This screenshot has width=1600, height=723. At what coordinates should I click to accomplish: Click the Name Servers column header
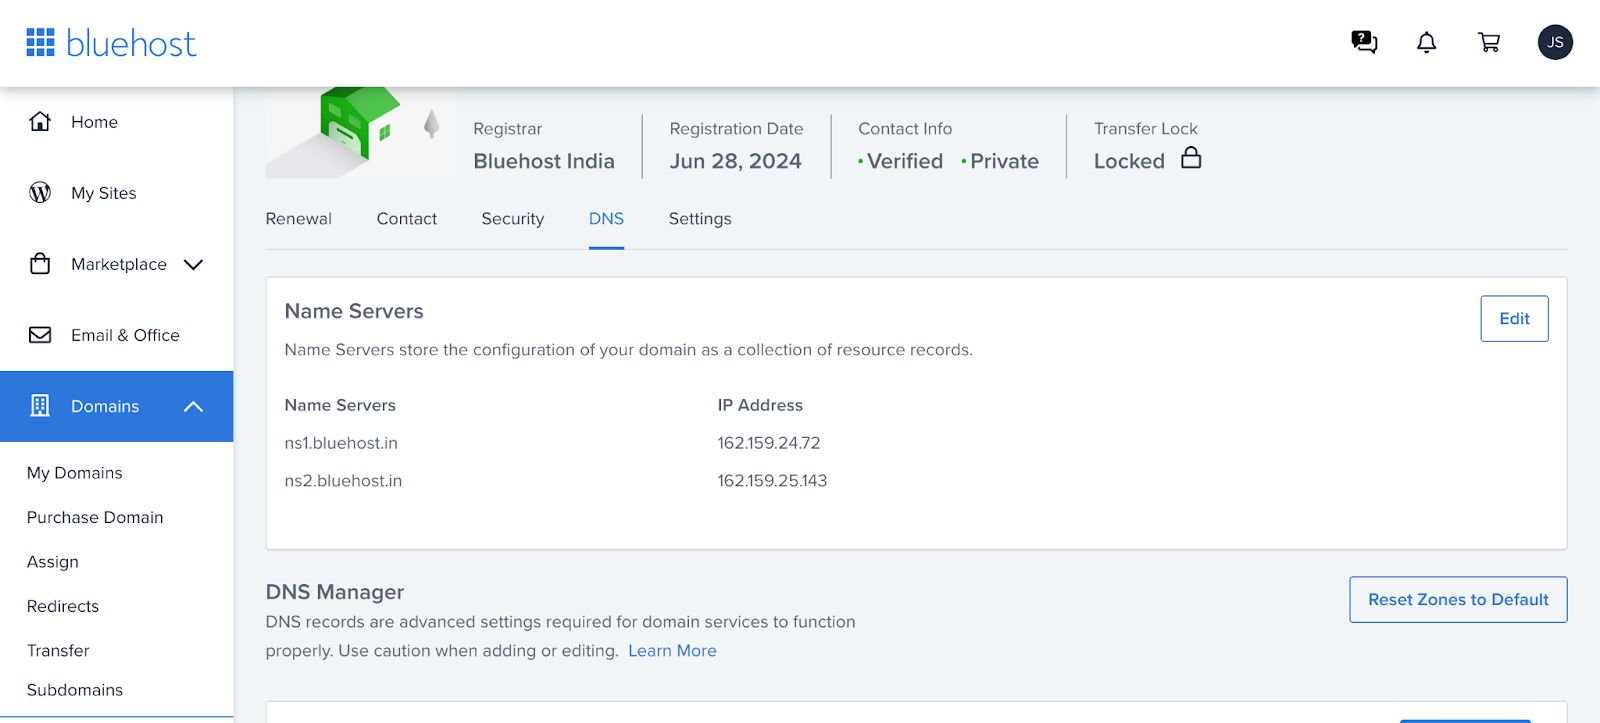(340, 405)
